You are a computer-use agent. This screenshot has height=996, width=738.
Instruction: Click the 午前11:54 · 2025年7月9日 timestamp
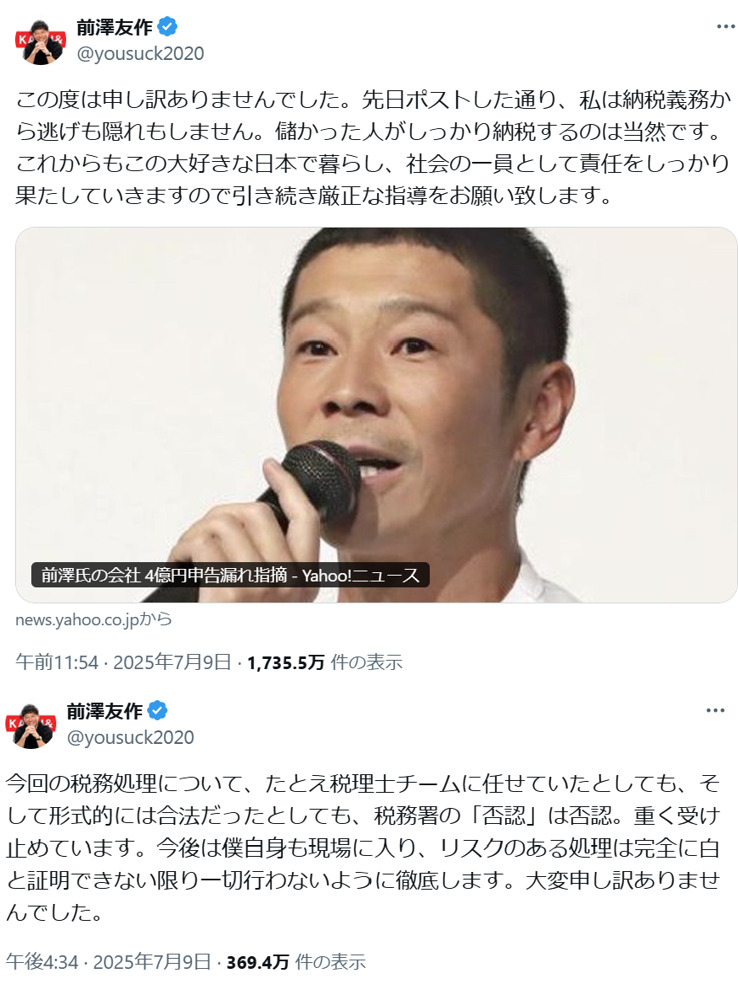(x=123, y=662)
